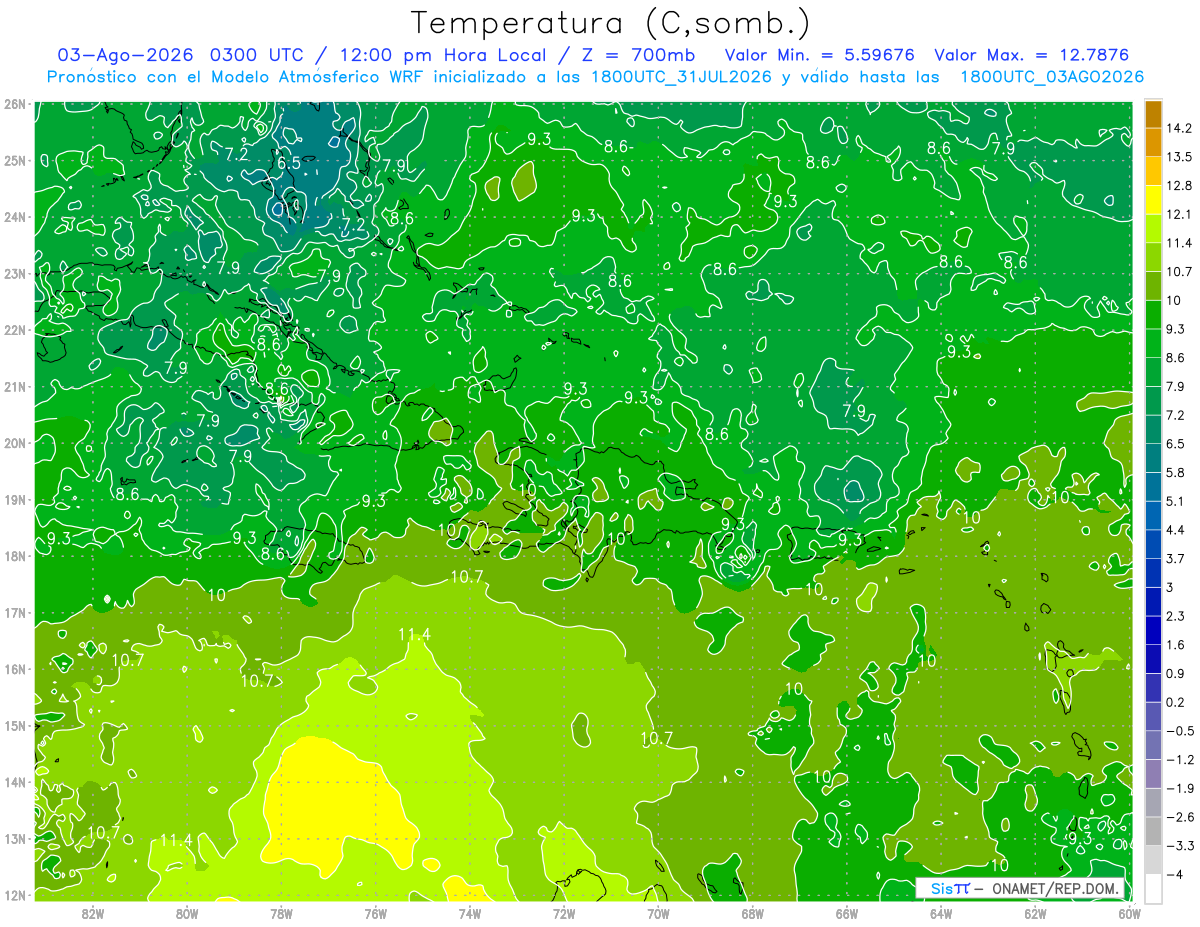Click the teal colorbar segment between 5.8 and 6.5

coord(1153,457)
